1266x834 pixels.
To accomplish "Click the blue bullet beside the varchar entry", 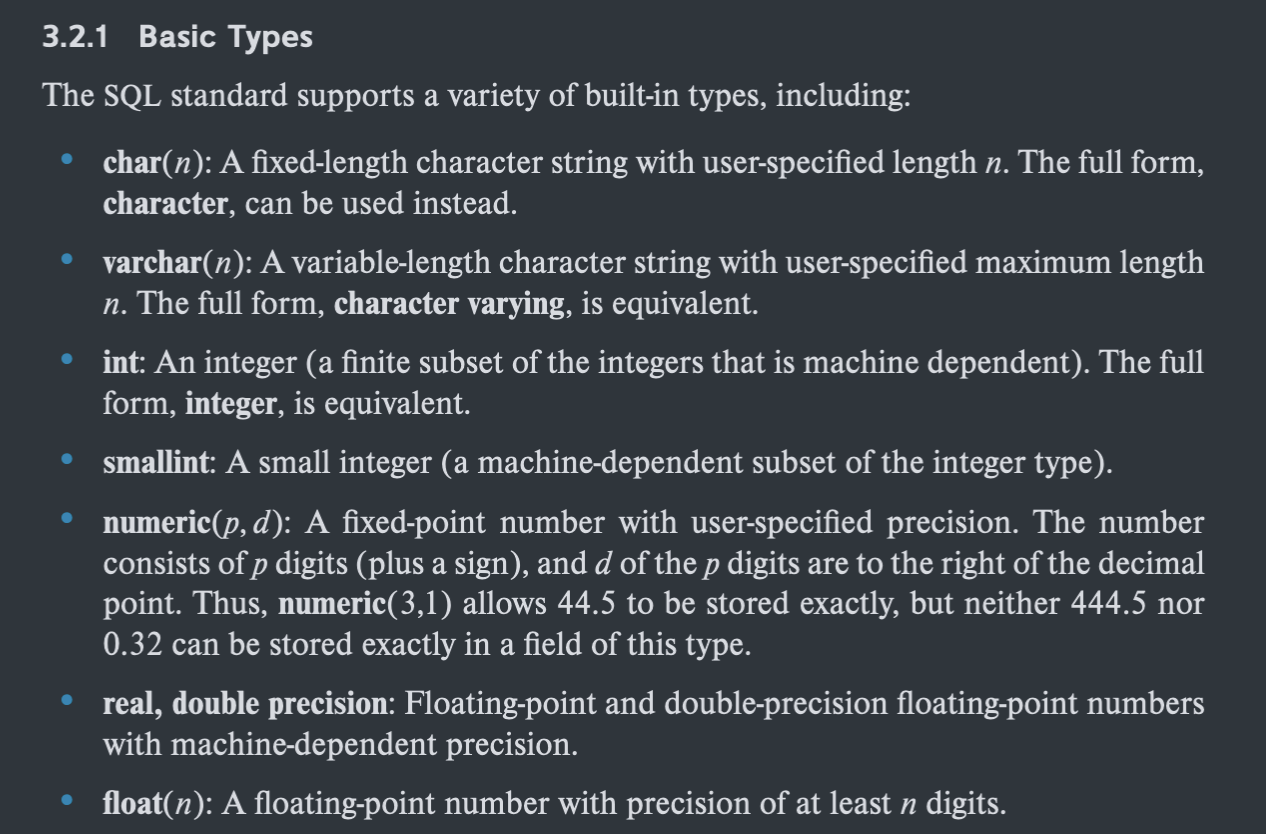I will (x=67, y=260).
